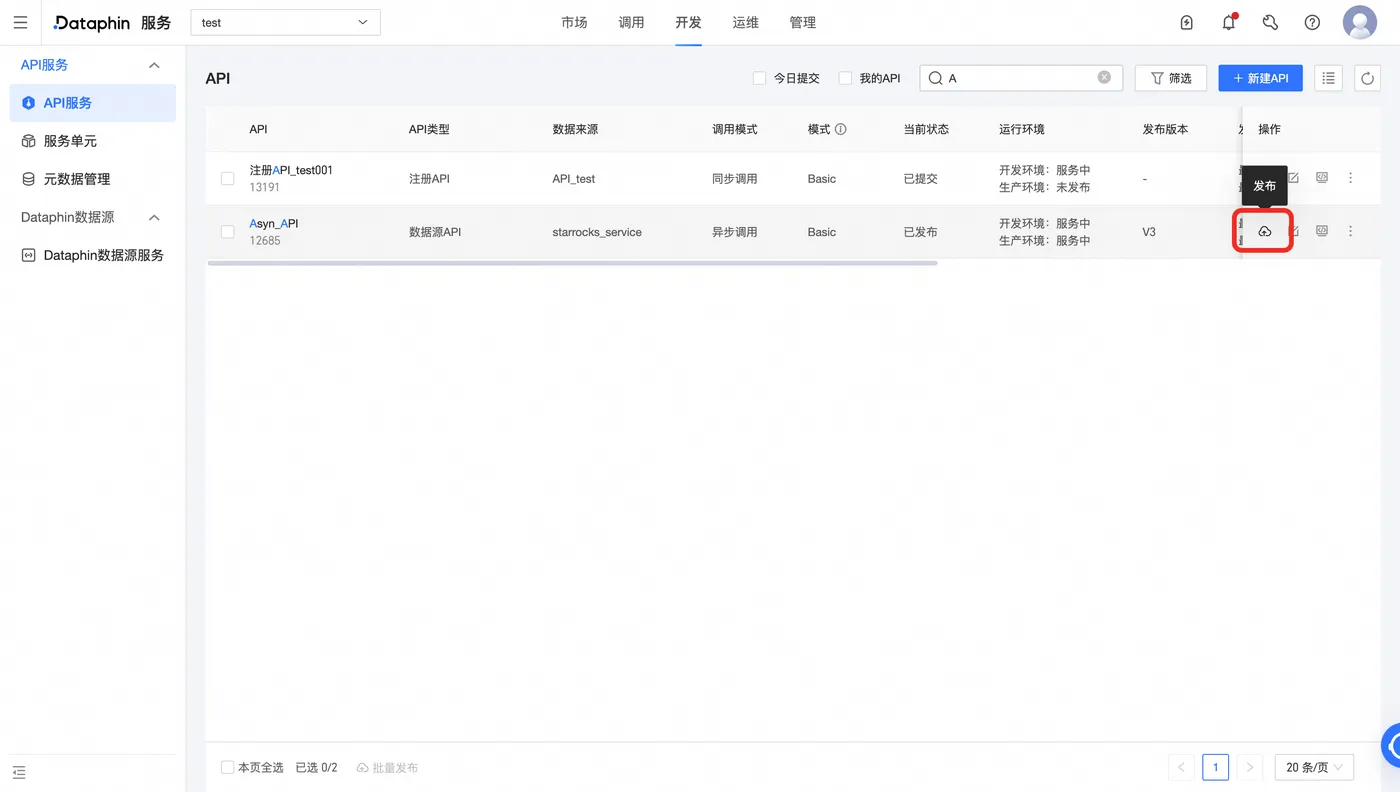Open the 20 条/页 page size dropdown
1400x792 pixels.
coord(1314,768)
